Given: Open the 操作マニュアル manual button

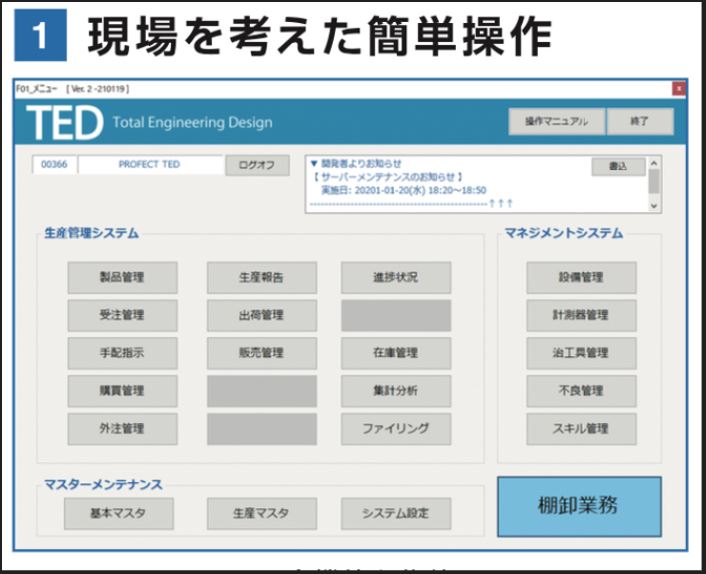Looking at the screenshot, I should tap(556, 122).
